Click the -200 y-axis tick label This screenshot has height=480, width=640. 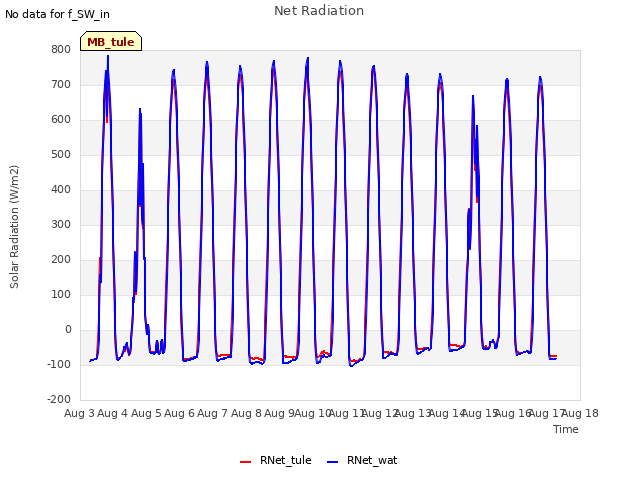(x=59, y=399)
